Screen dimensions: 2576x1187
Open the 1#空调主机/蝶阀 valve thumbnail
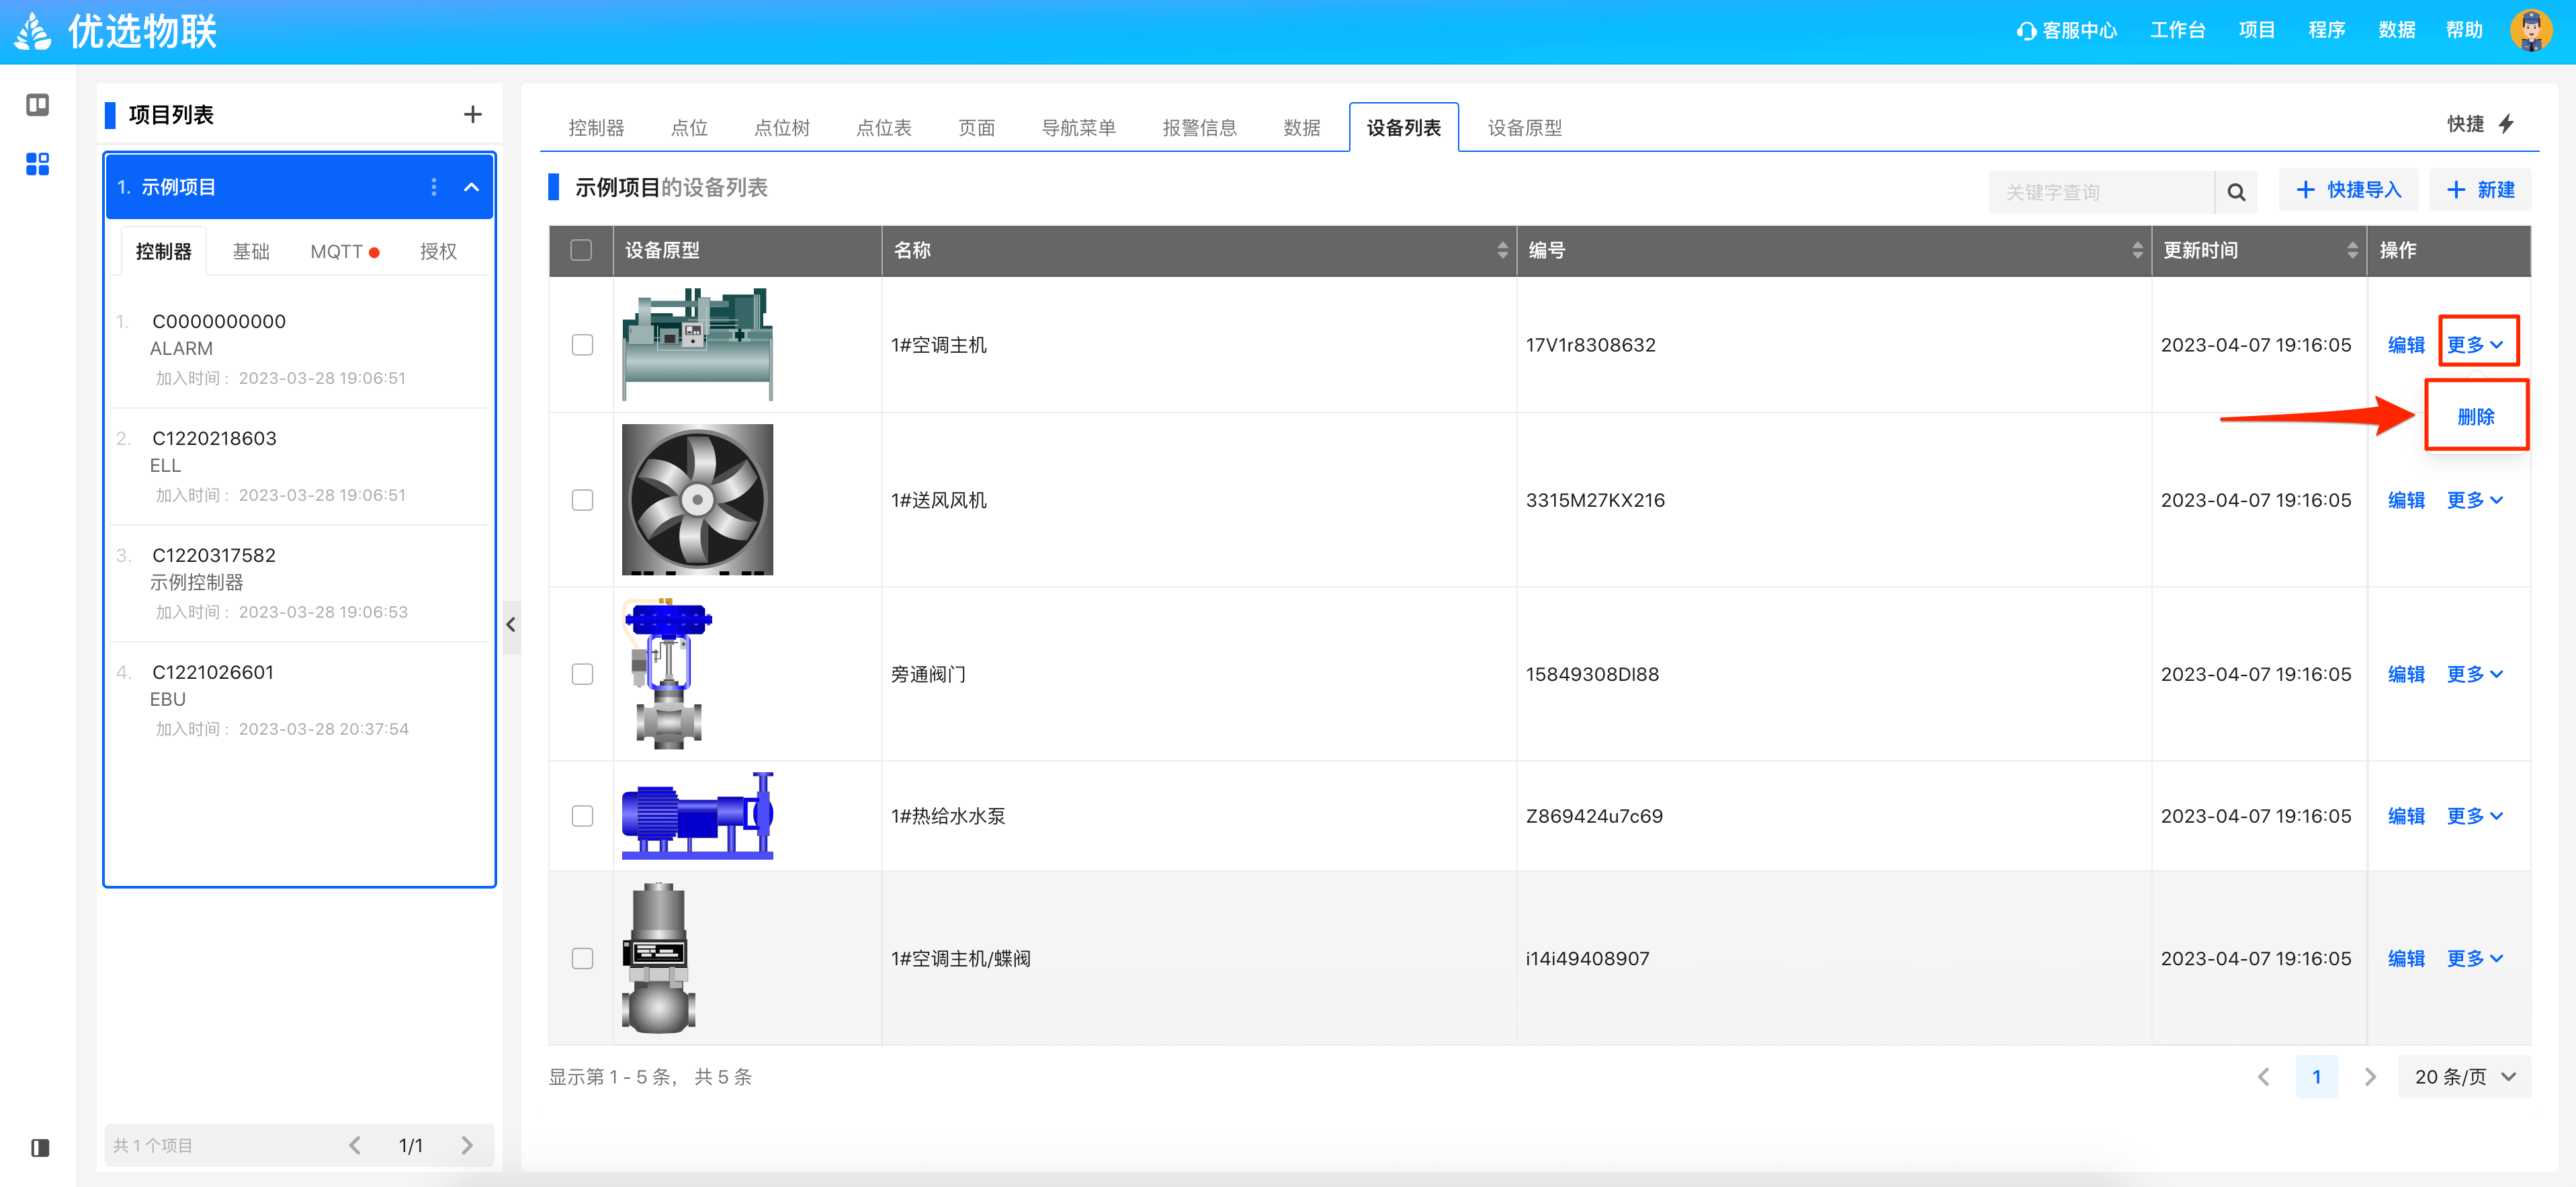click(x=659, y=958)
